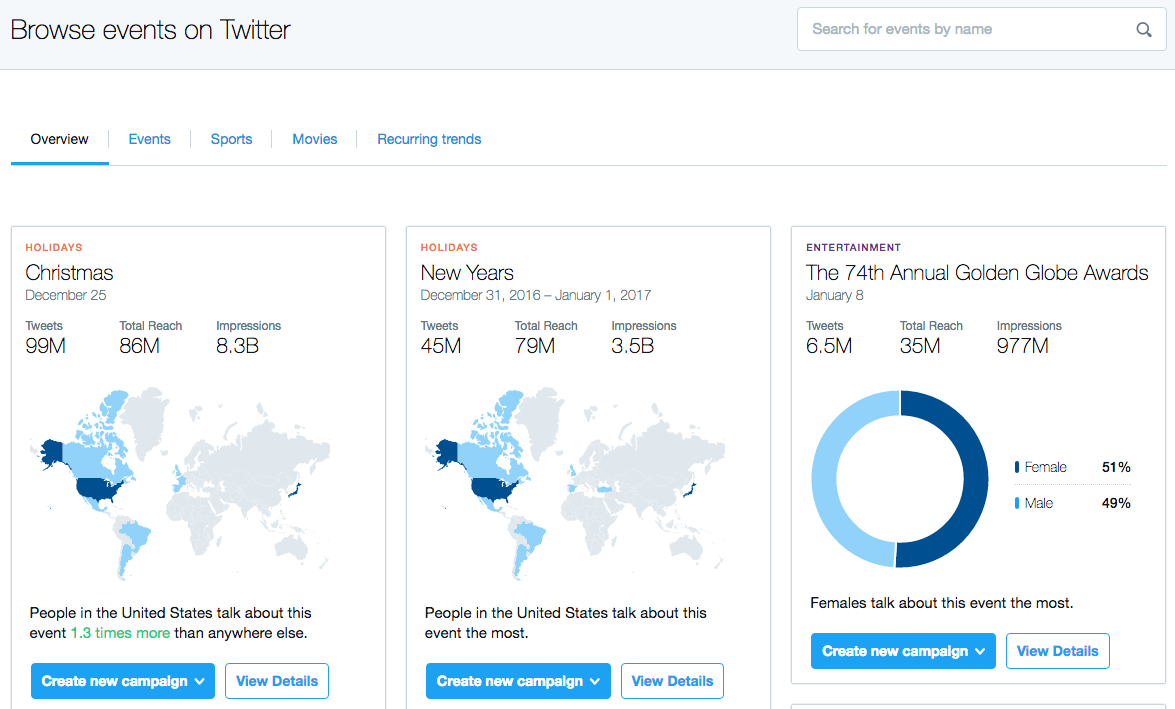The image size is (1175, 709).
Task: Click the 79M Total Reach value
Action: [x=535, y=346]
